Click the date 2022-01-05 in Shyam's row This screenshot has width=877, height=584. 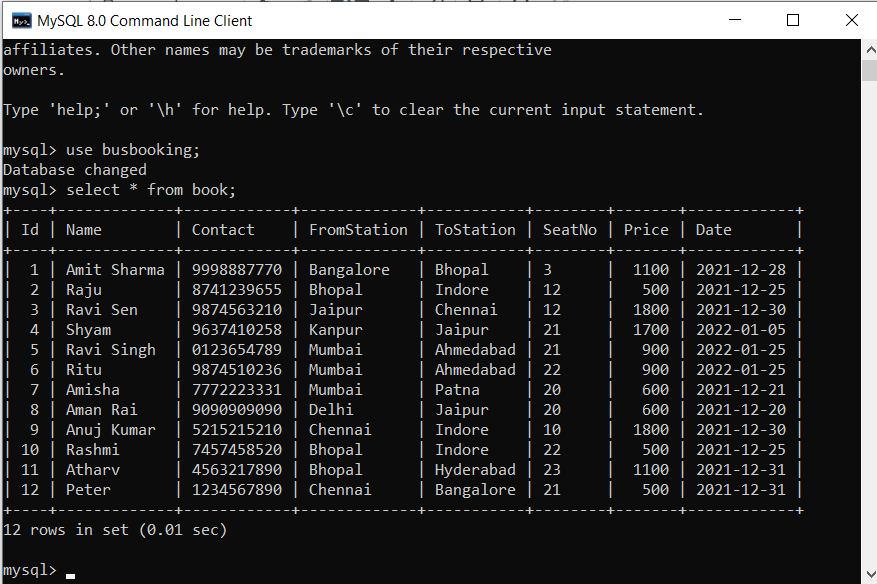pos(740,330)
